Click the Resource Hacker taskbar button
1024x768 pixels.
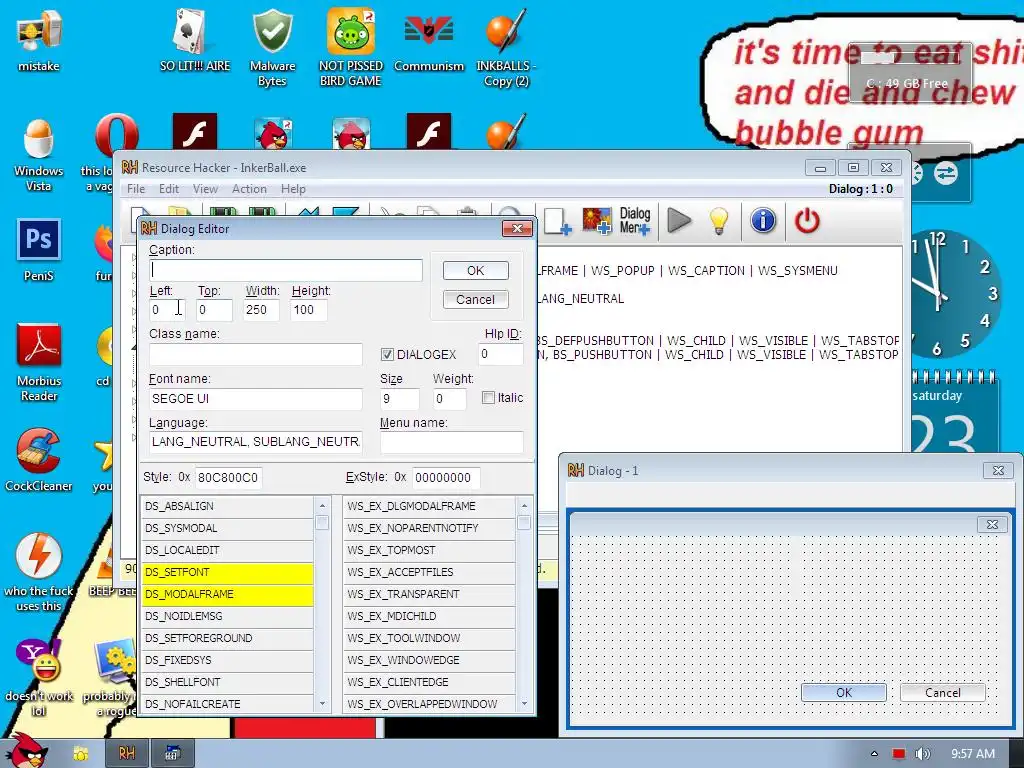click(127, 753)
